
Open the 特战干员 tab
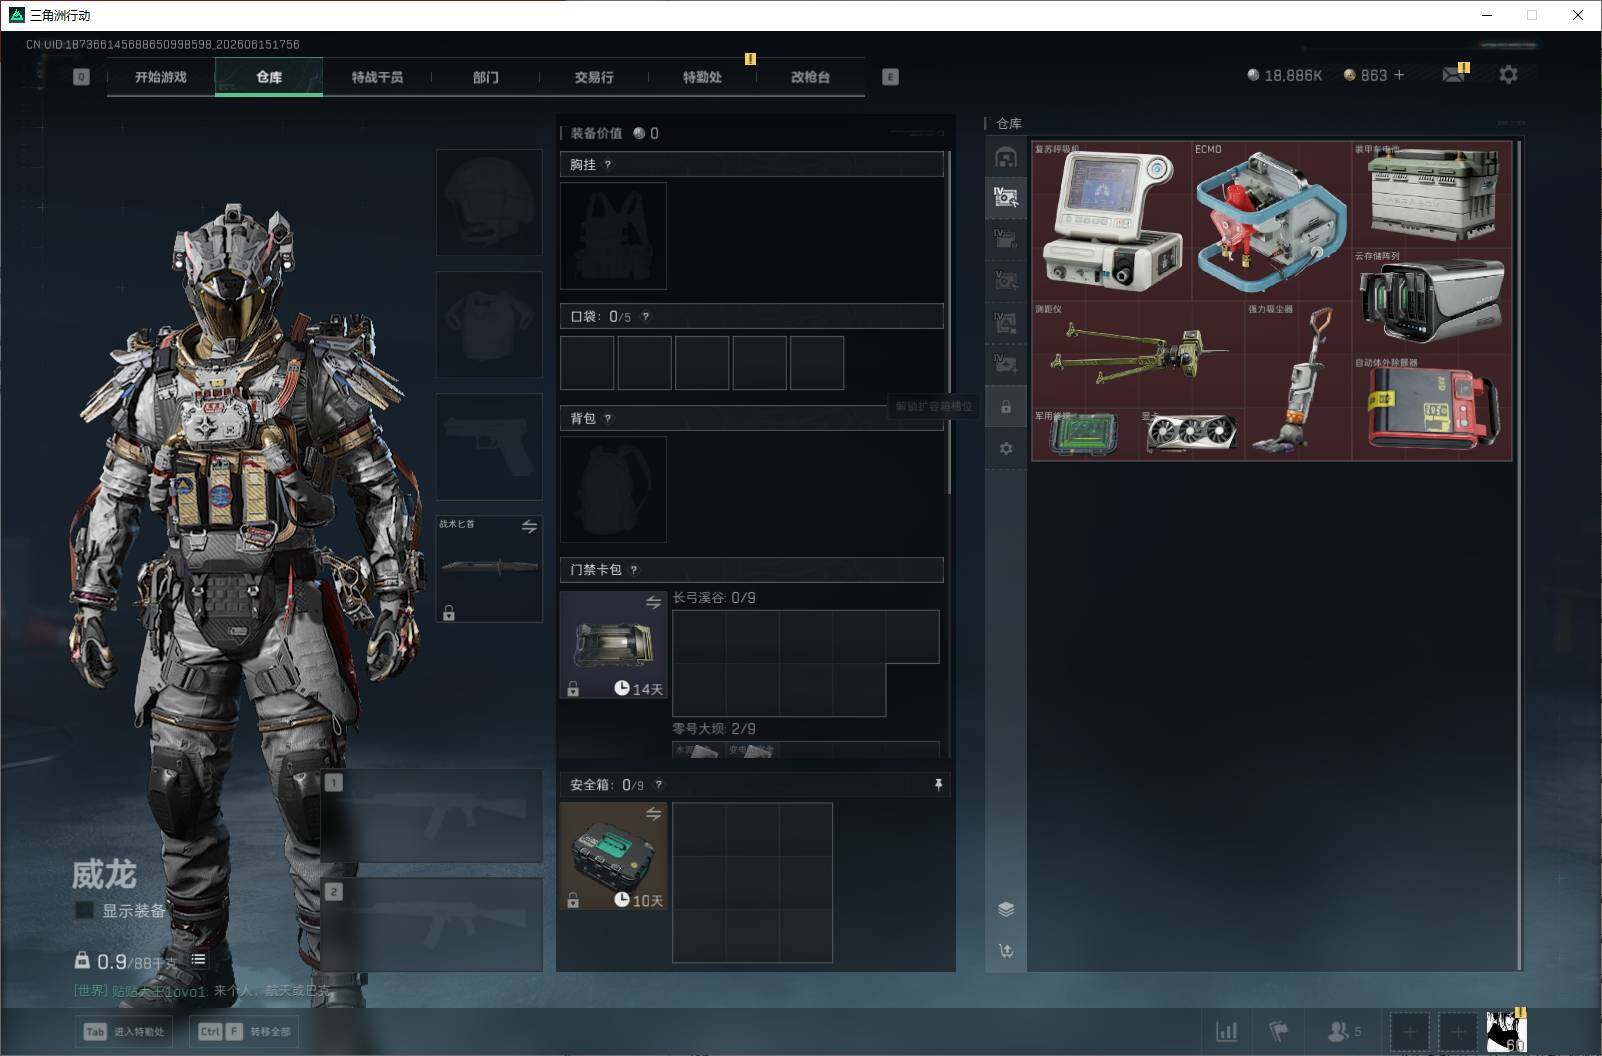point(377,77)
